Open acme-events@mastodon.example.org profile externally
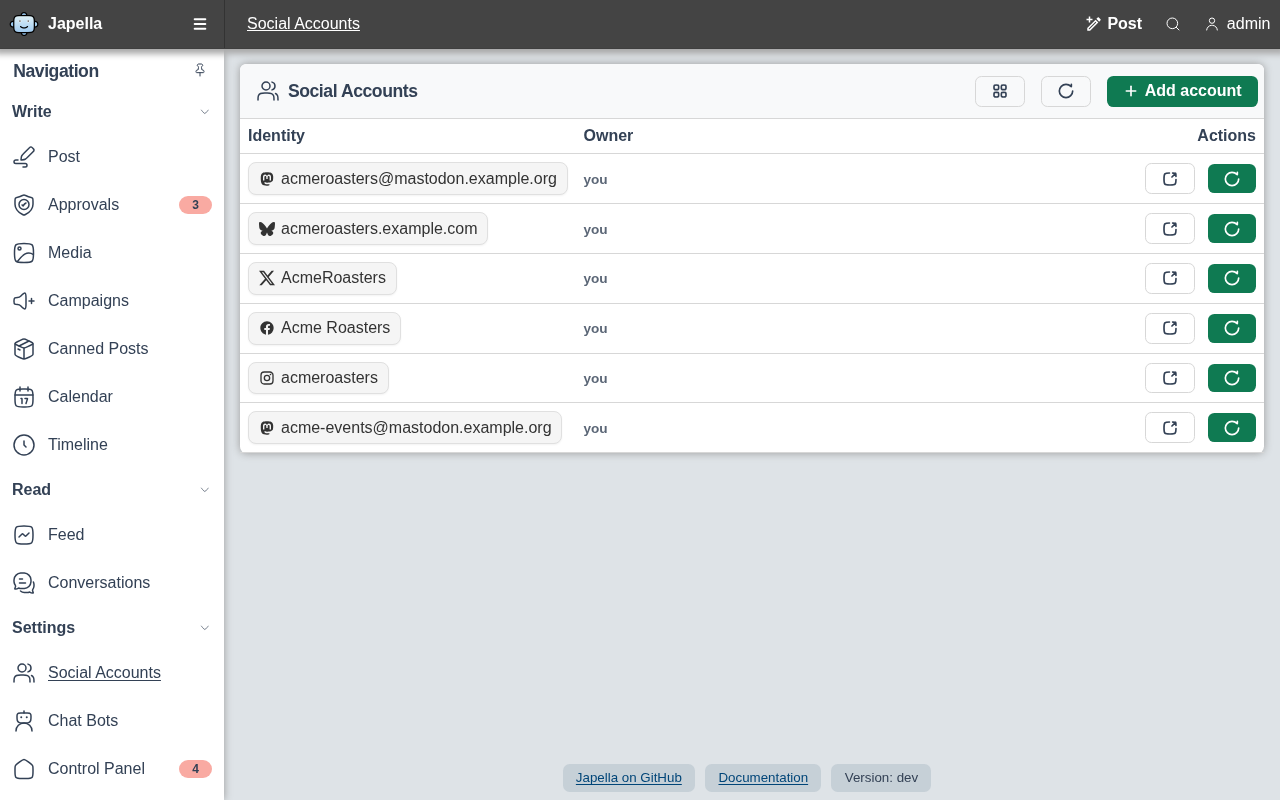Viewport: 1280px width, 800px height. click(1170, 428)
